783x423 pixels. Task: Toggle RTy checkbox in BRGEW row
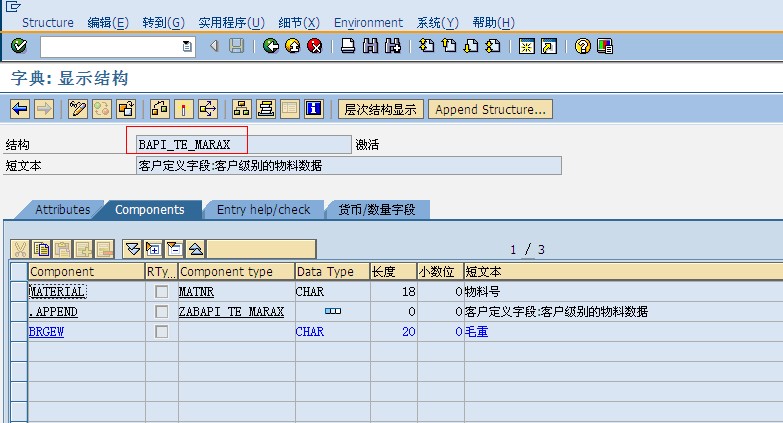161,332
